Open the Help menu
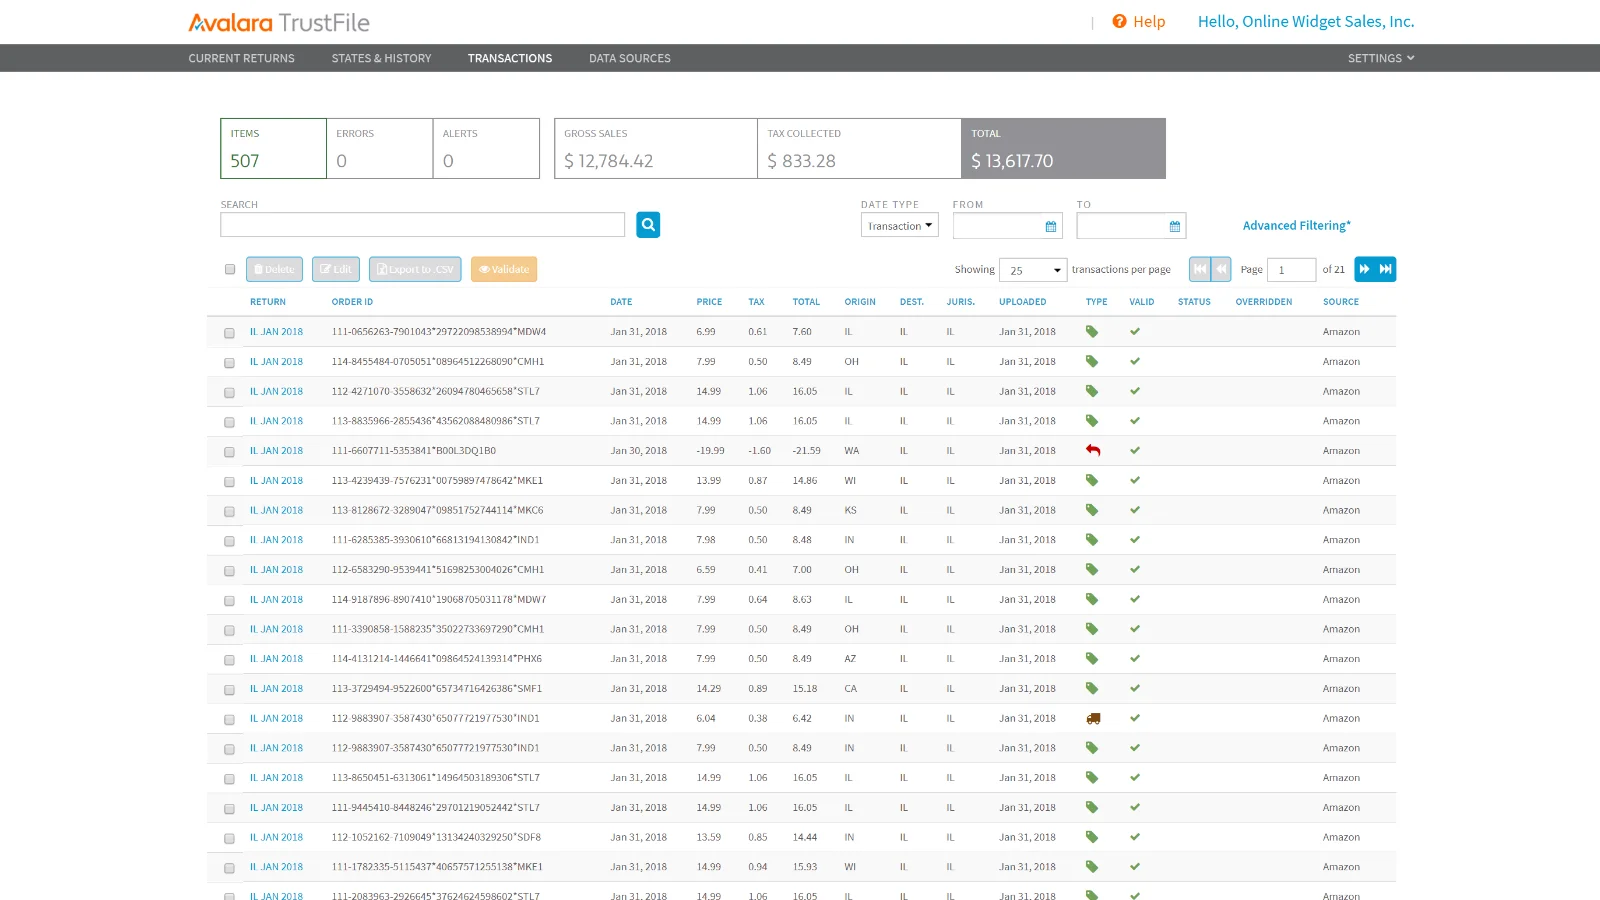1600x900 pixels. pyautogui.click(x=1139, y=21)
